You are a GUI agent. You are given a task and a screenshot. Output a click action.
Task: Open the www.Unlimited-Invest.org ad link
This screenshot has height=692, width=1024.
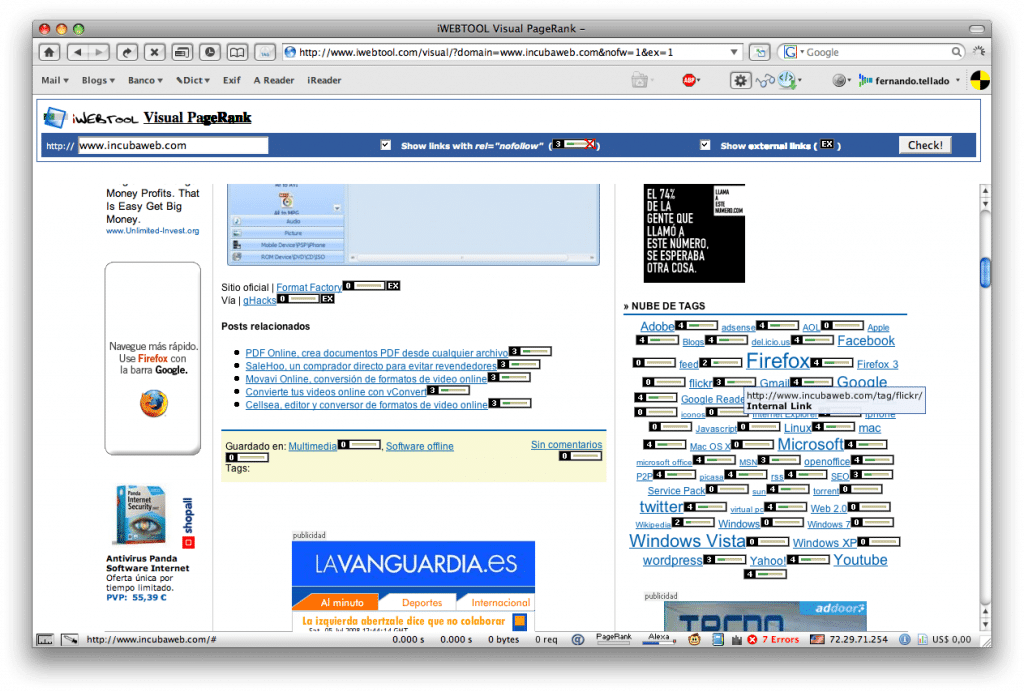pos(153,230)
